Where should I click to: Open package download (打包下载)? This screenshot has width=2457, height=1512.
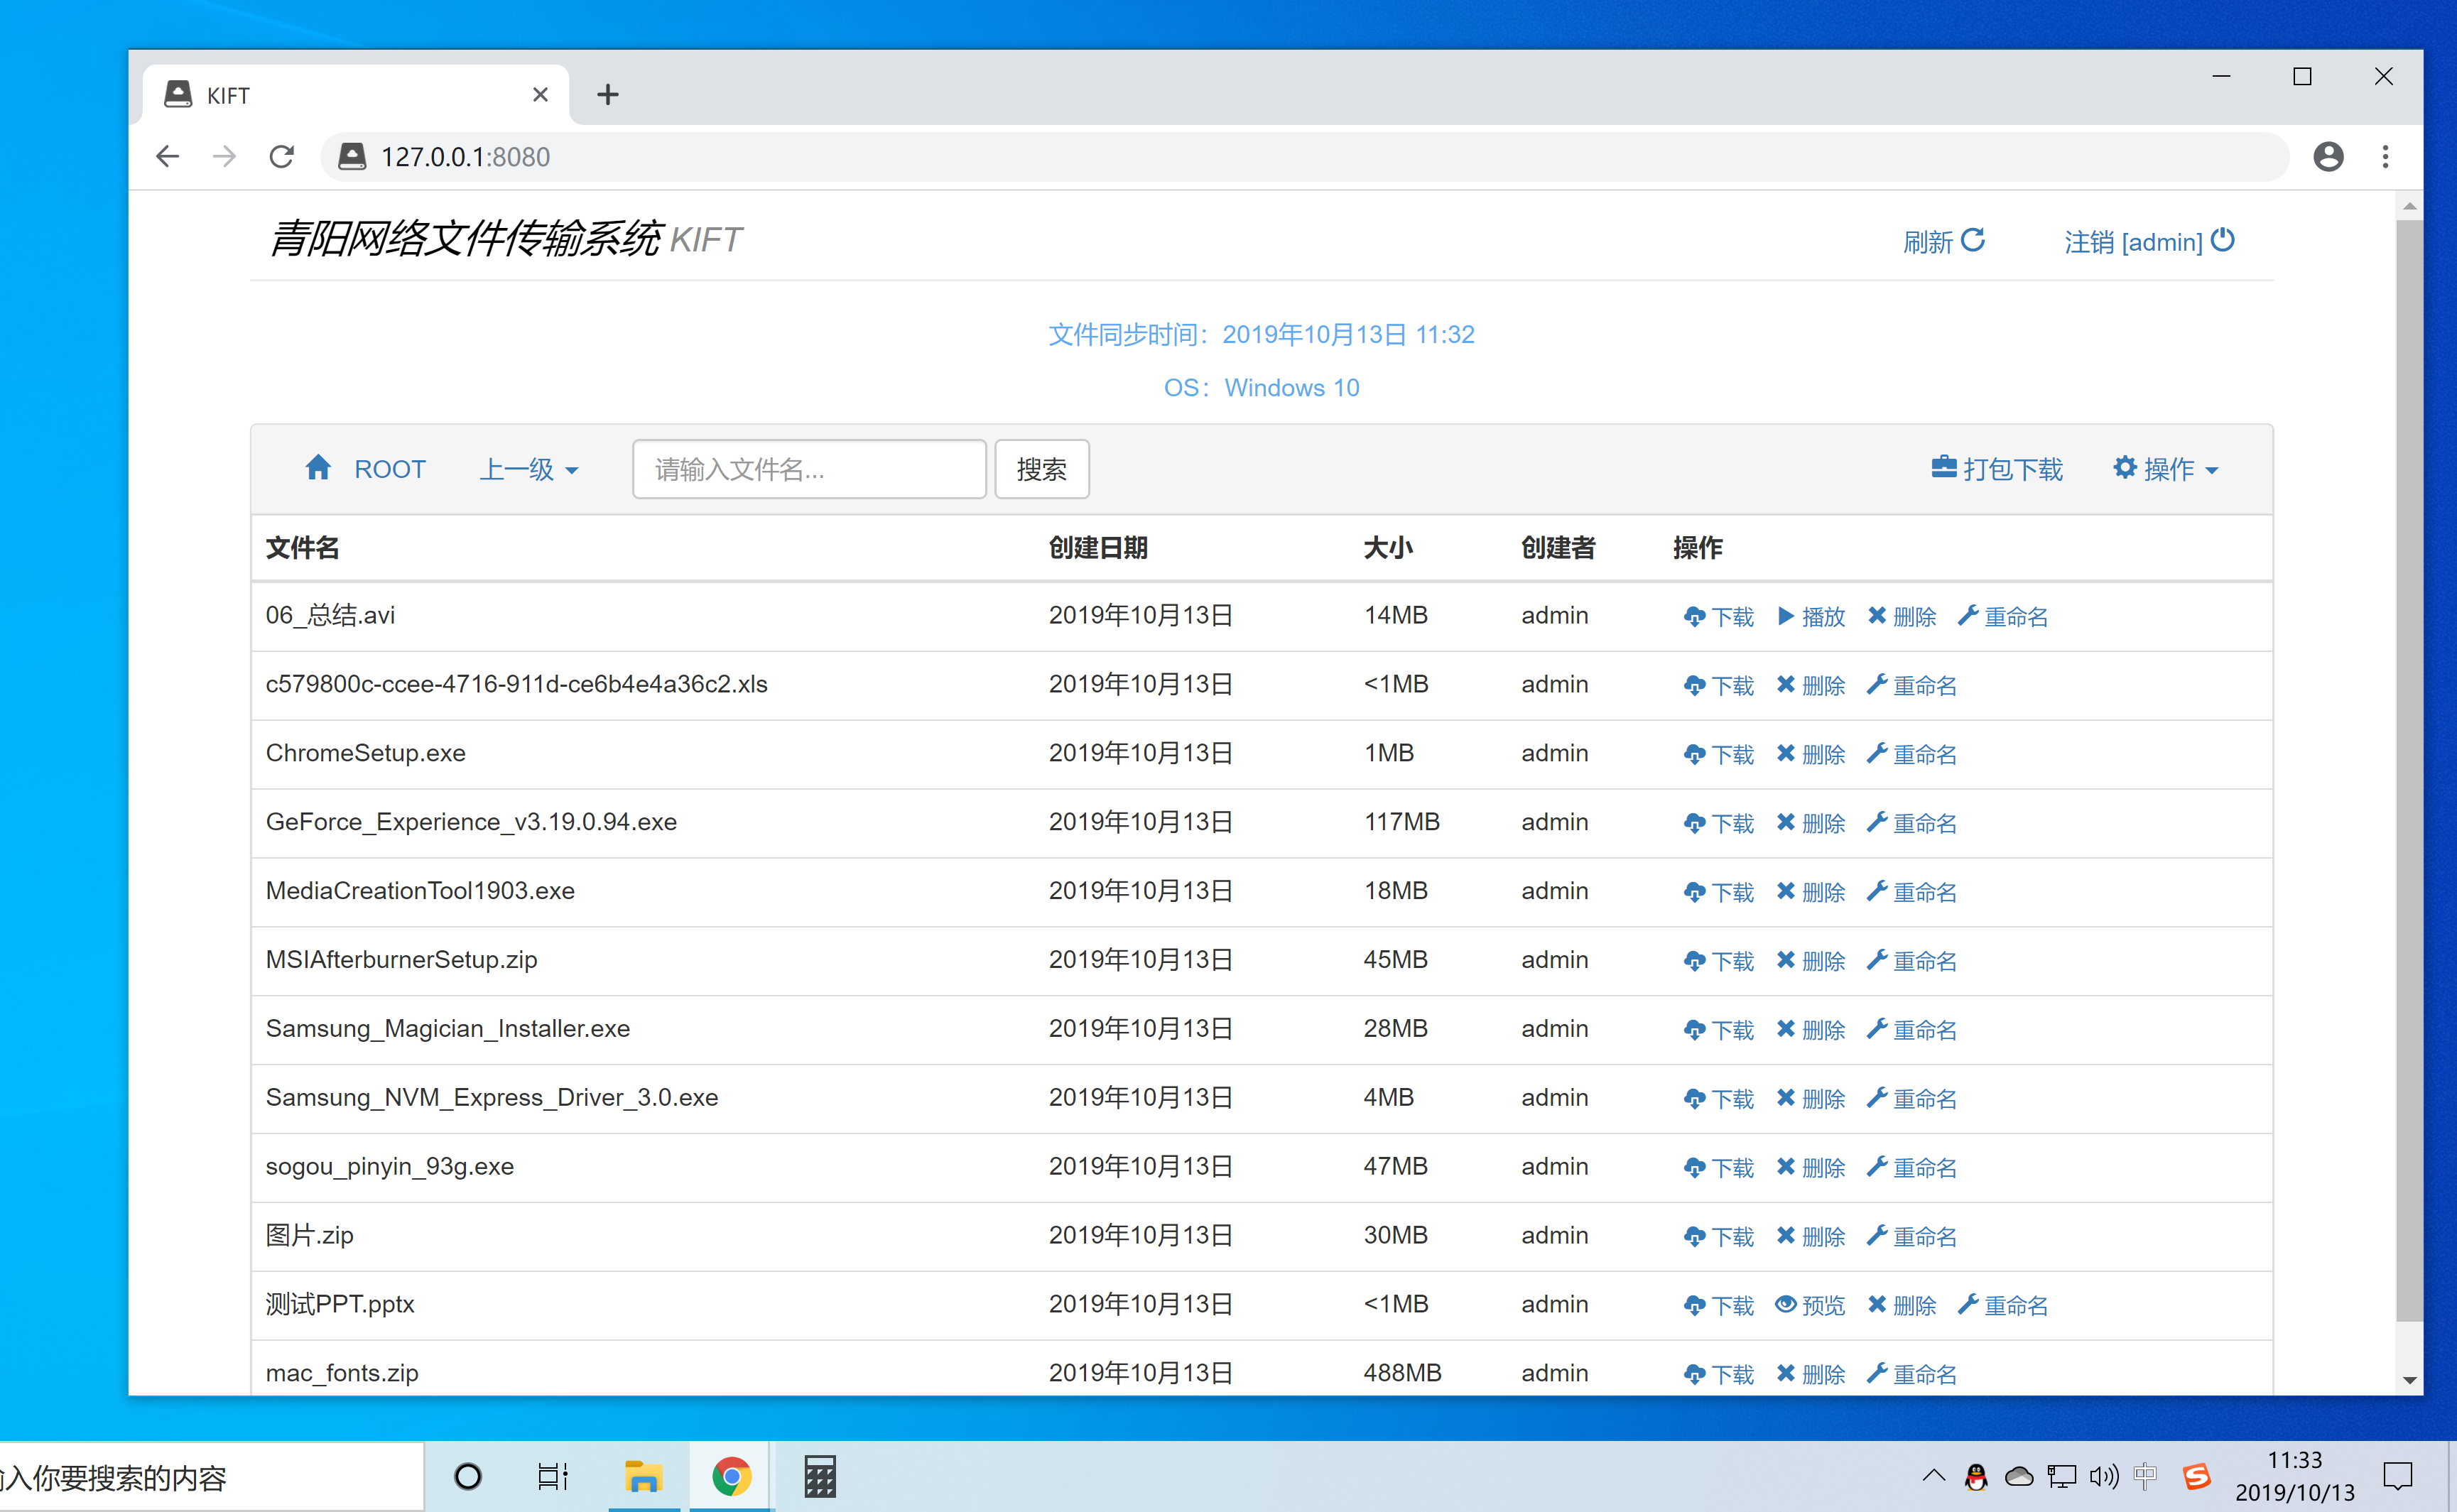[1996, 468]
